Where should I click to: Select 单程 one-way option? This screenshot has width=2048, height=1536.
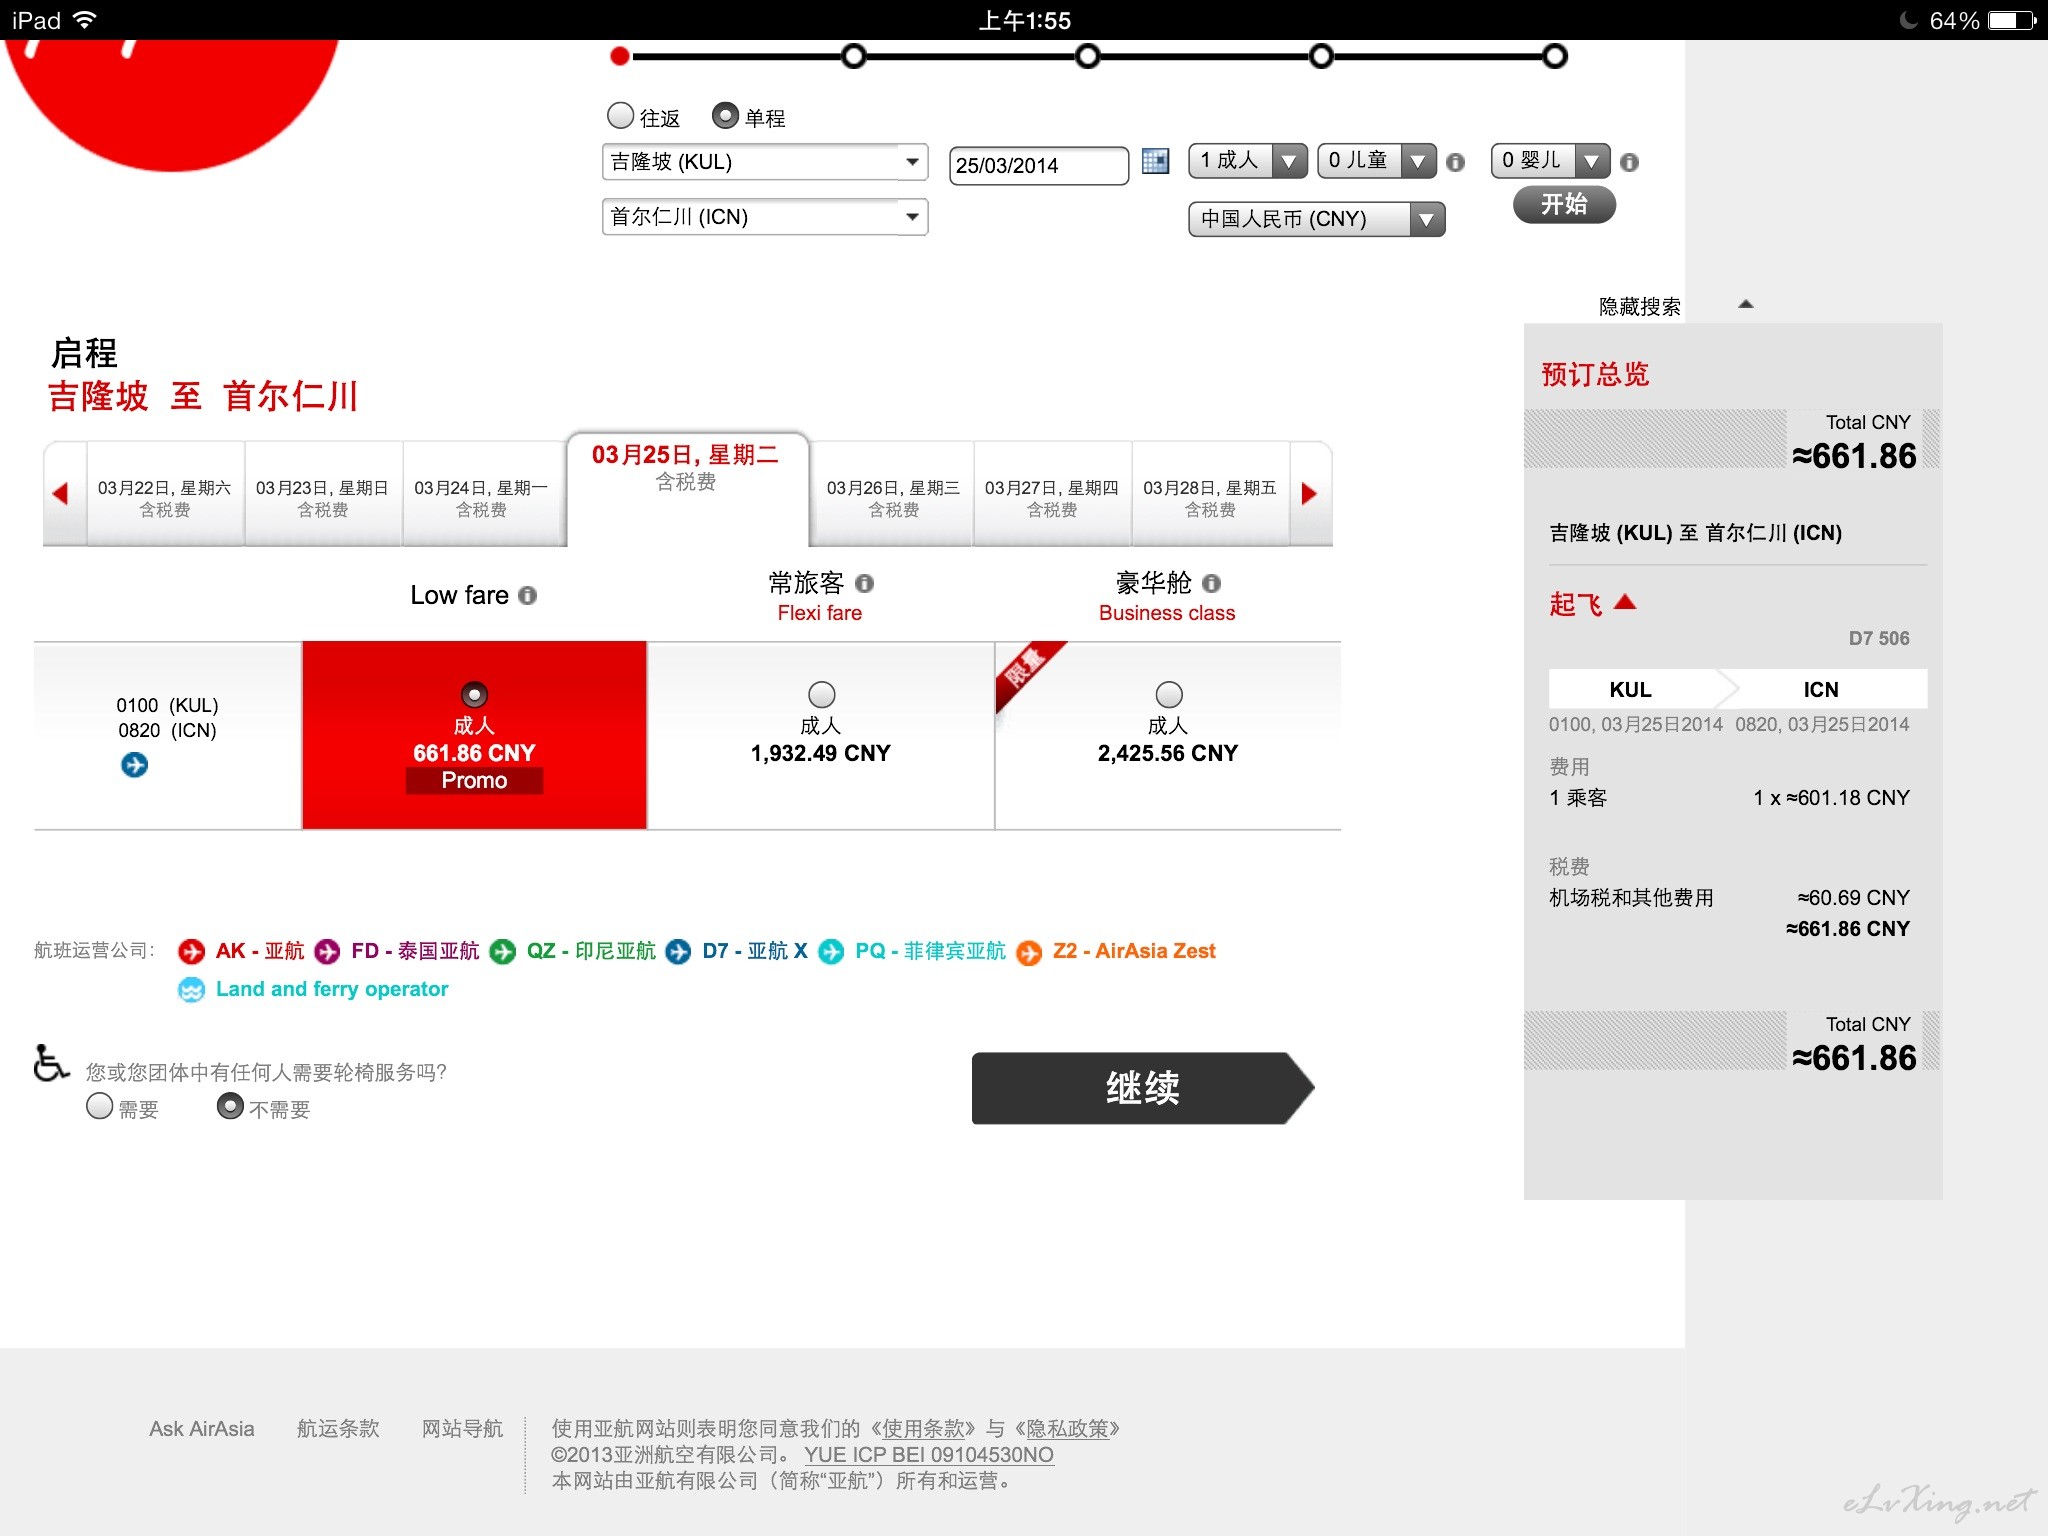point(725,116)
